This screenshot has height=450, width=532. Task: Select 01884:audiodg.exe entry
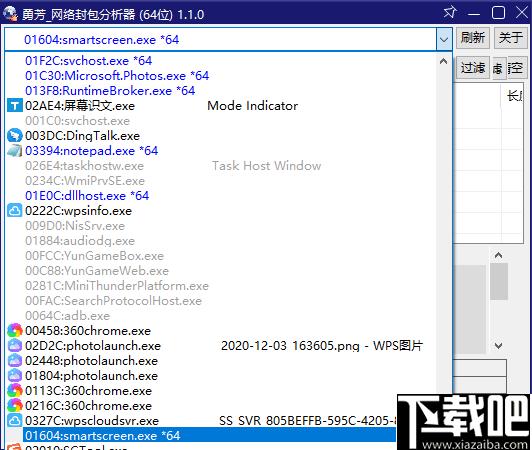221,240
